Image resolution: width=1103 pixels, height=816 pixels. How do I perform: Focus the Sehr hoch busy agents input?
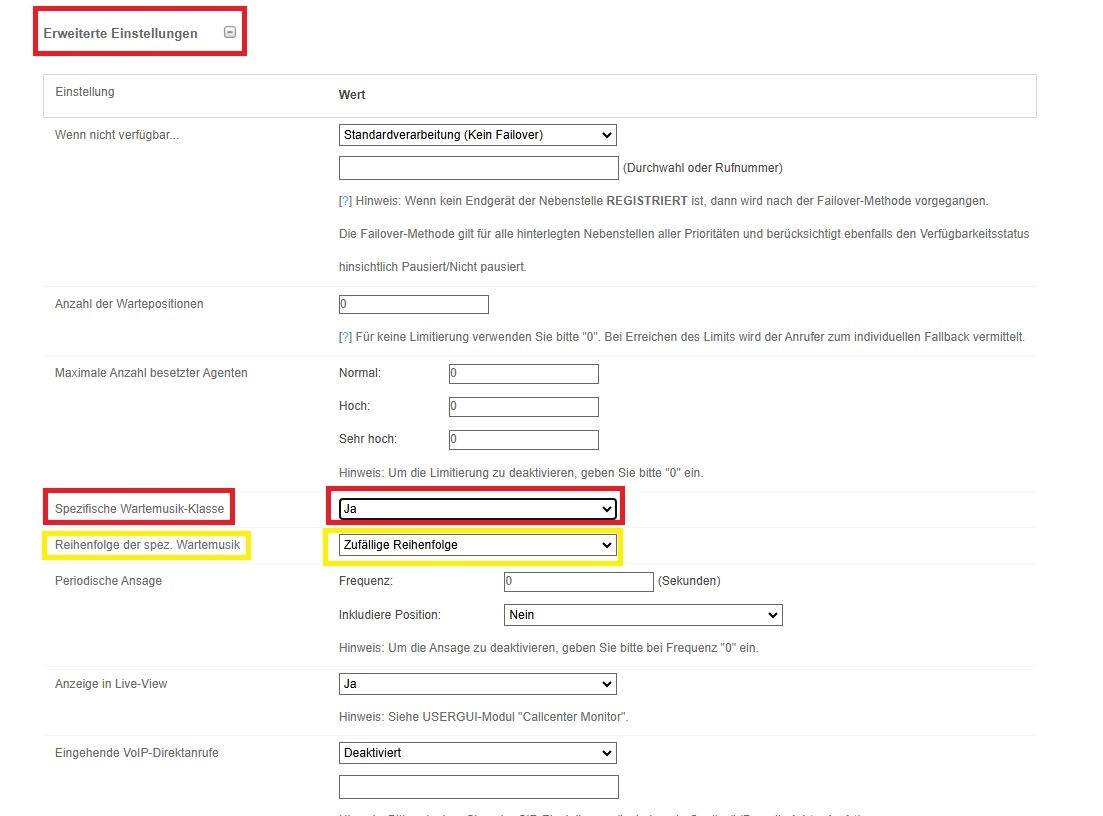tap(524, 440)
